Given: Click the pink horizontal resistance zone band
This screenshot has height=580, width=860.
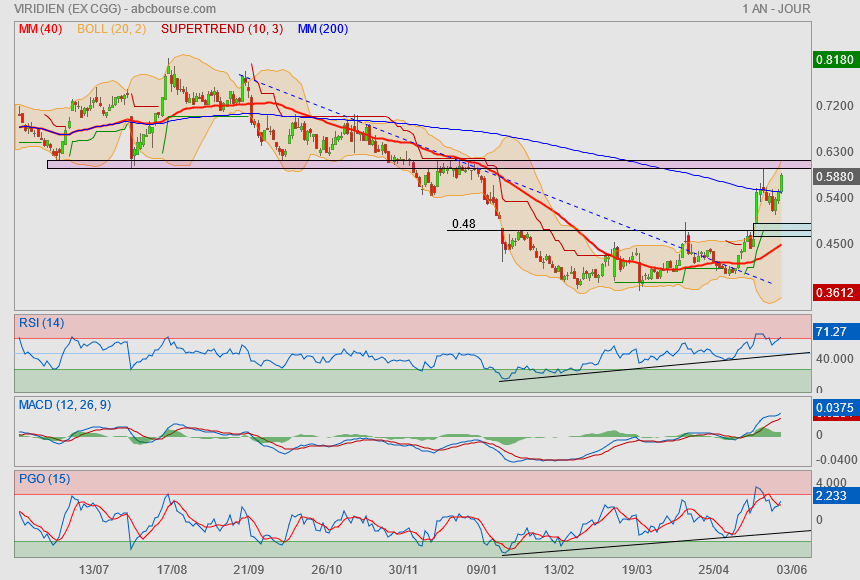Looking at the screenshot, I should (300, 163).
